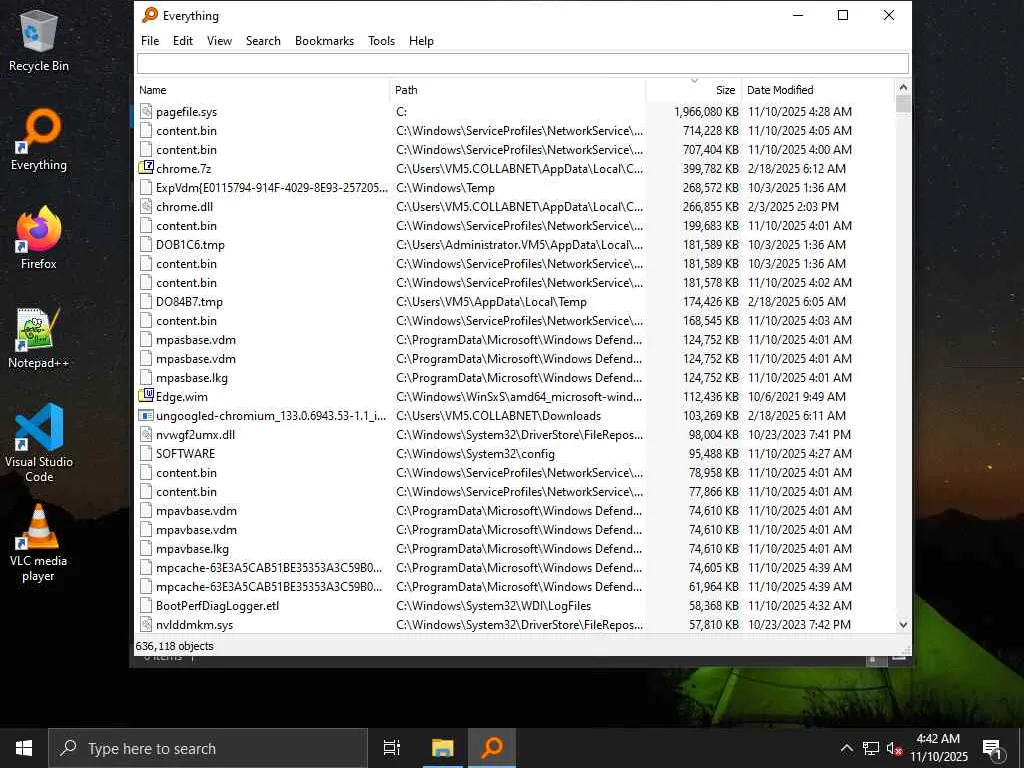Viewport: 1024px width, 768px height.
Task: Open the Search menu
Action: pyautogui.click(x=263, y=40)
